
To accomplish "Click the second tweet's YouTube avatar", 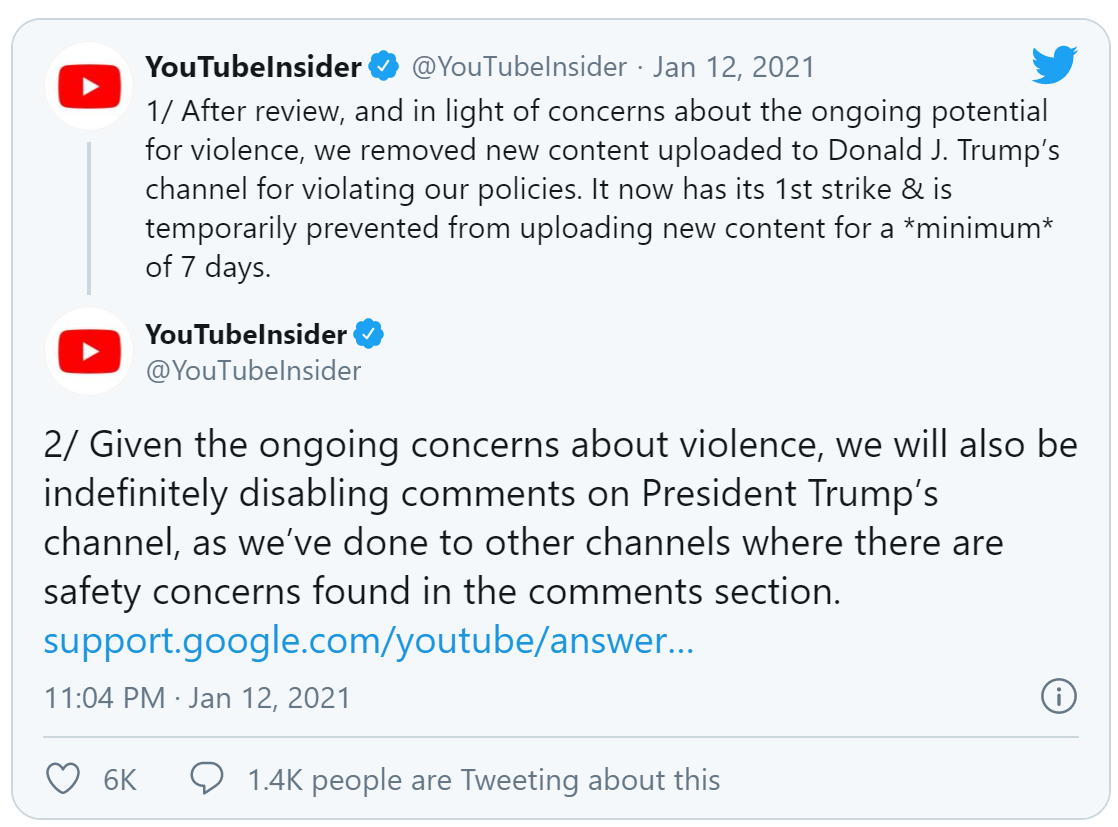I will click(89, 351).
